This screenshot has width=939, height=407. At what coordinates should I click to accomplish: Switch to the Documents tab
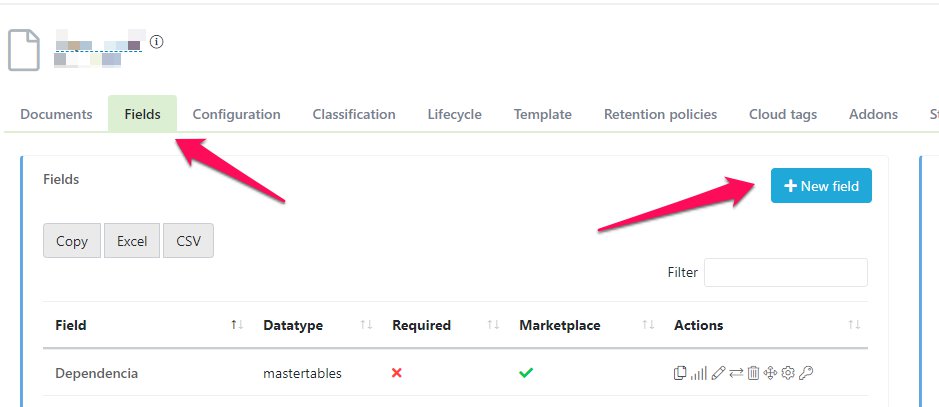pyautogui.click(x=56, y=114)
